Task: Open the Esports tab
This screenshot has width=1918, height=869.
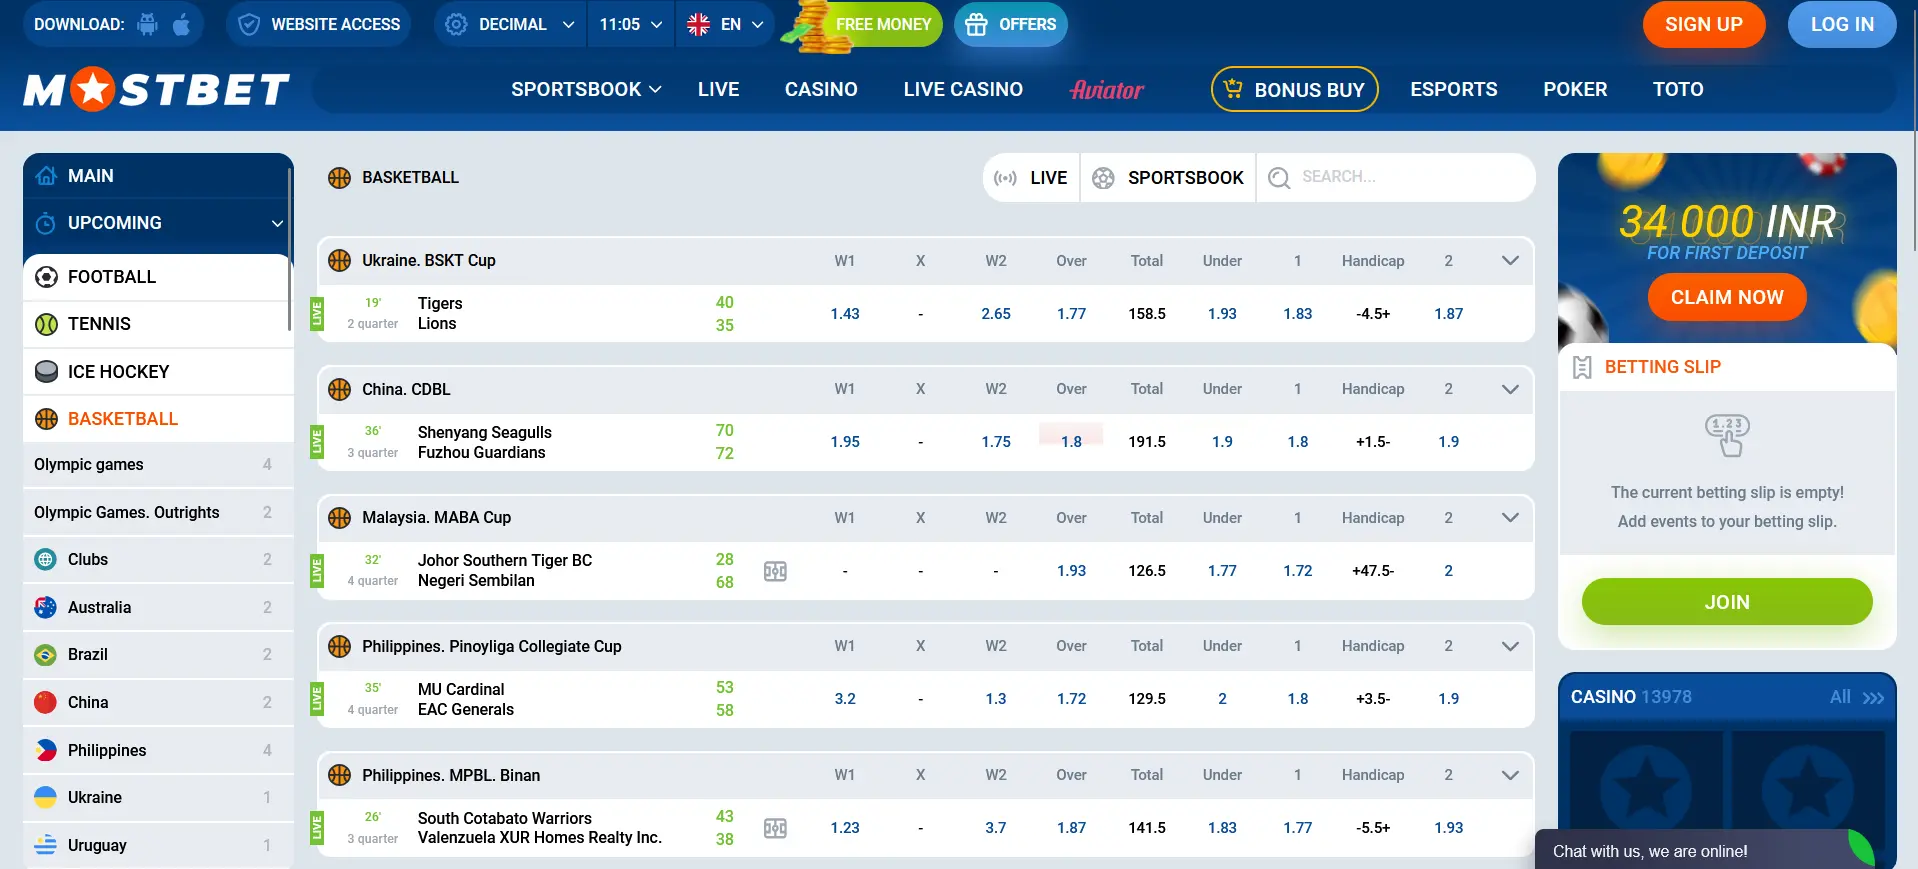Action: click(1453, 90)
